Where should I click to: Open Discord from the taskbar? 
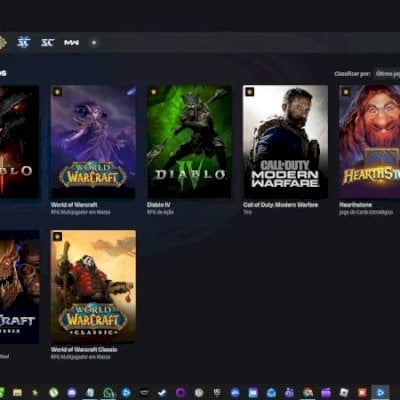(x=72, y=393)
